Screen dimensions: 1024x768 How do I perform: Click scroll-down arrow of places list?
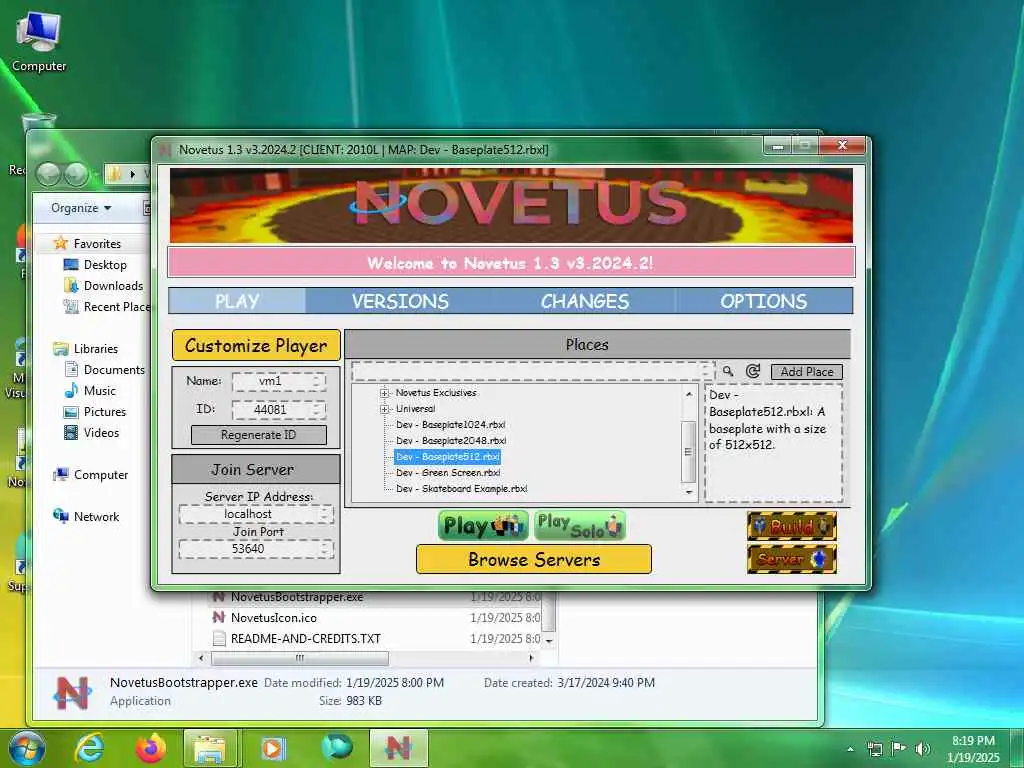pos(689,492)
